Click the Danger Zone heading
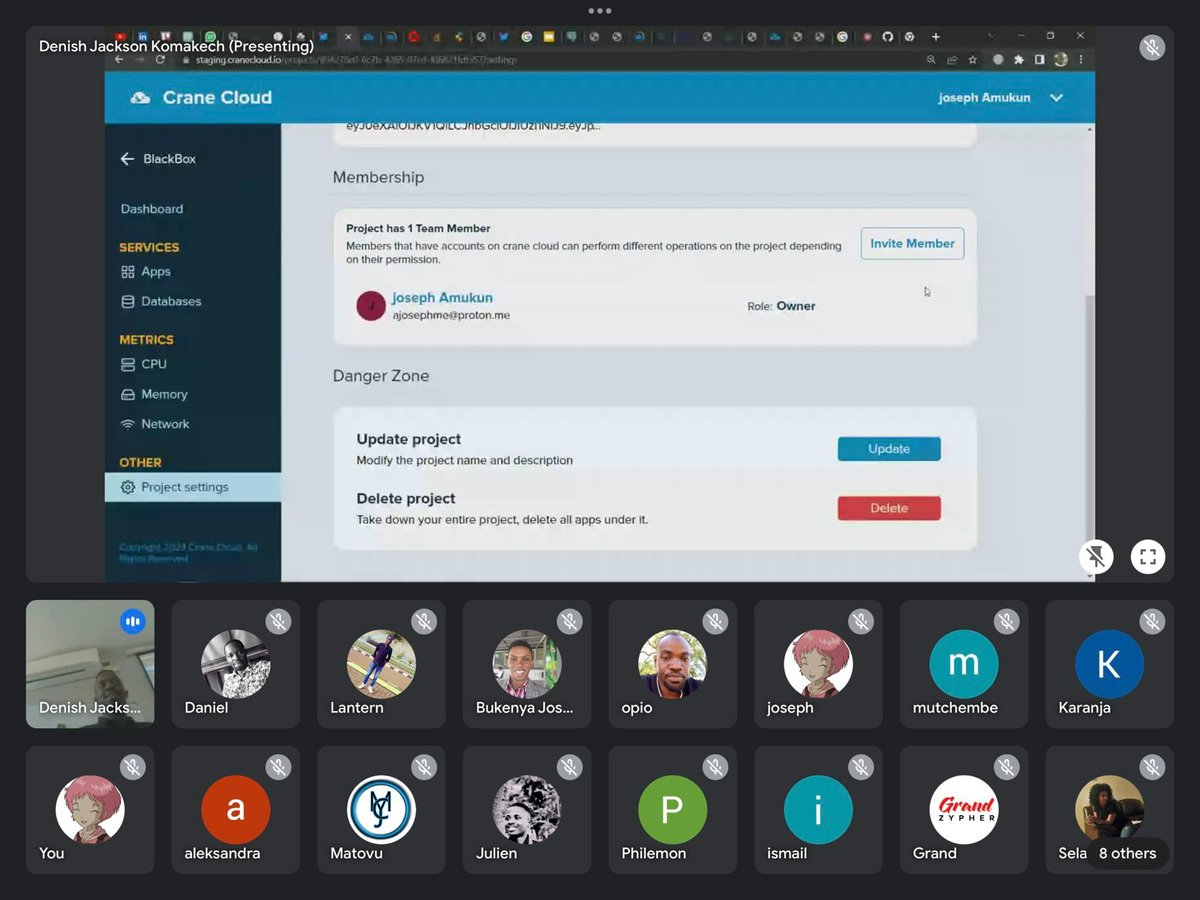 [381, 376]
